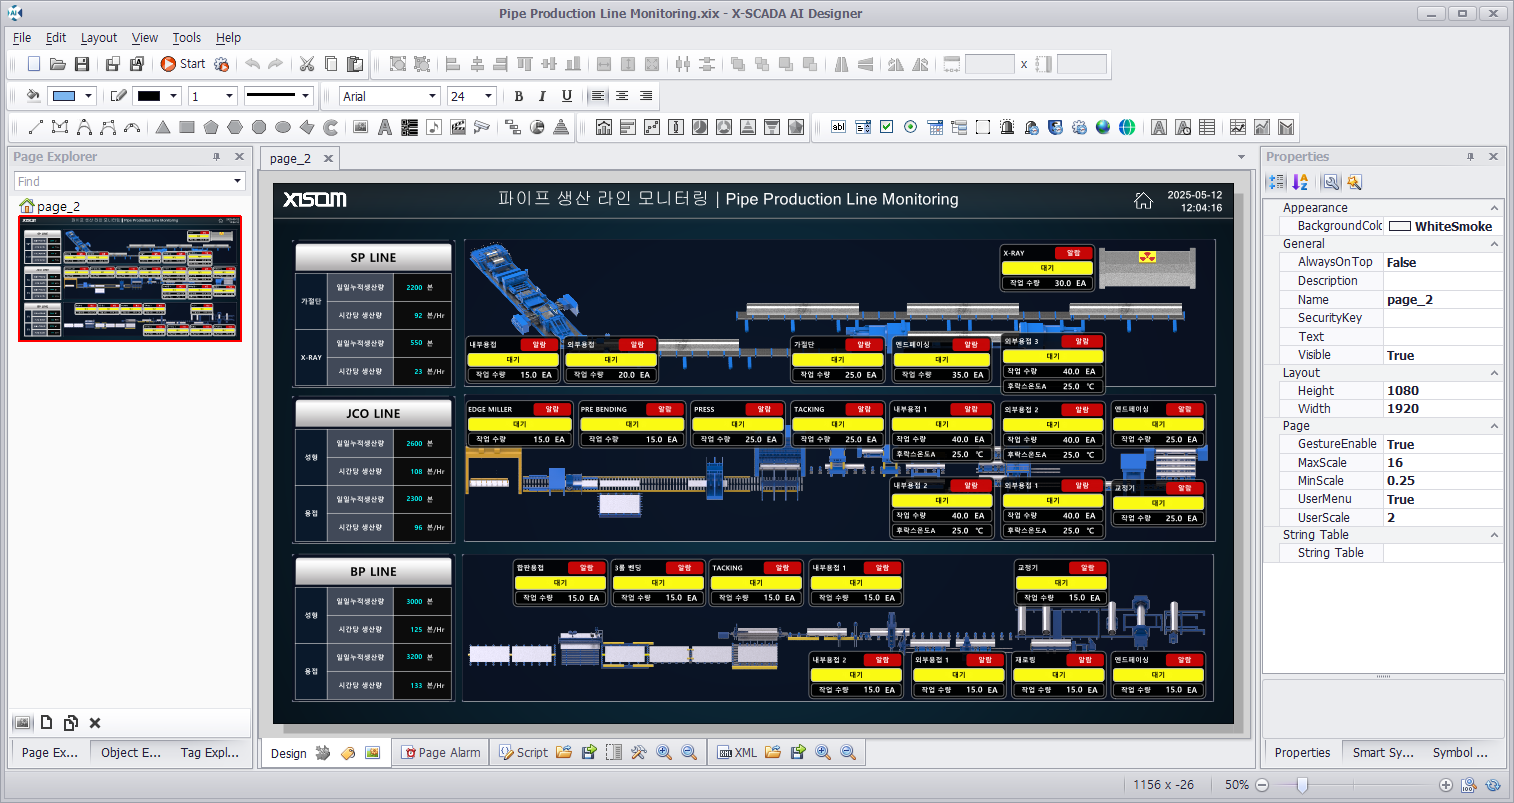Viewport: 1514px width, 803px height.
Task: Collapse the Layout property group
Action: pos(1494,373)
